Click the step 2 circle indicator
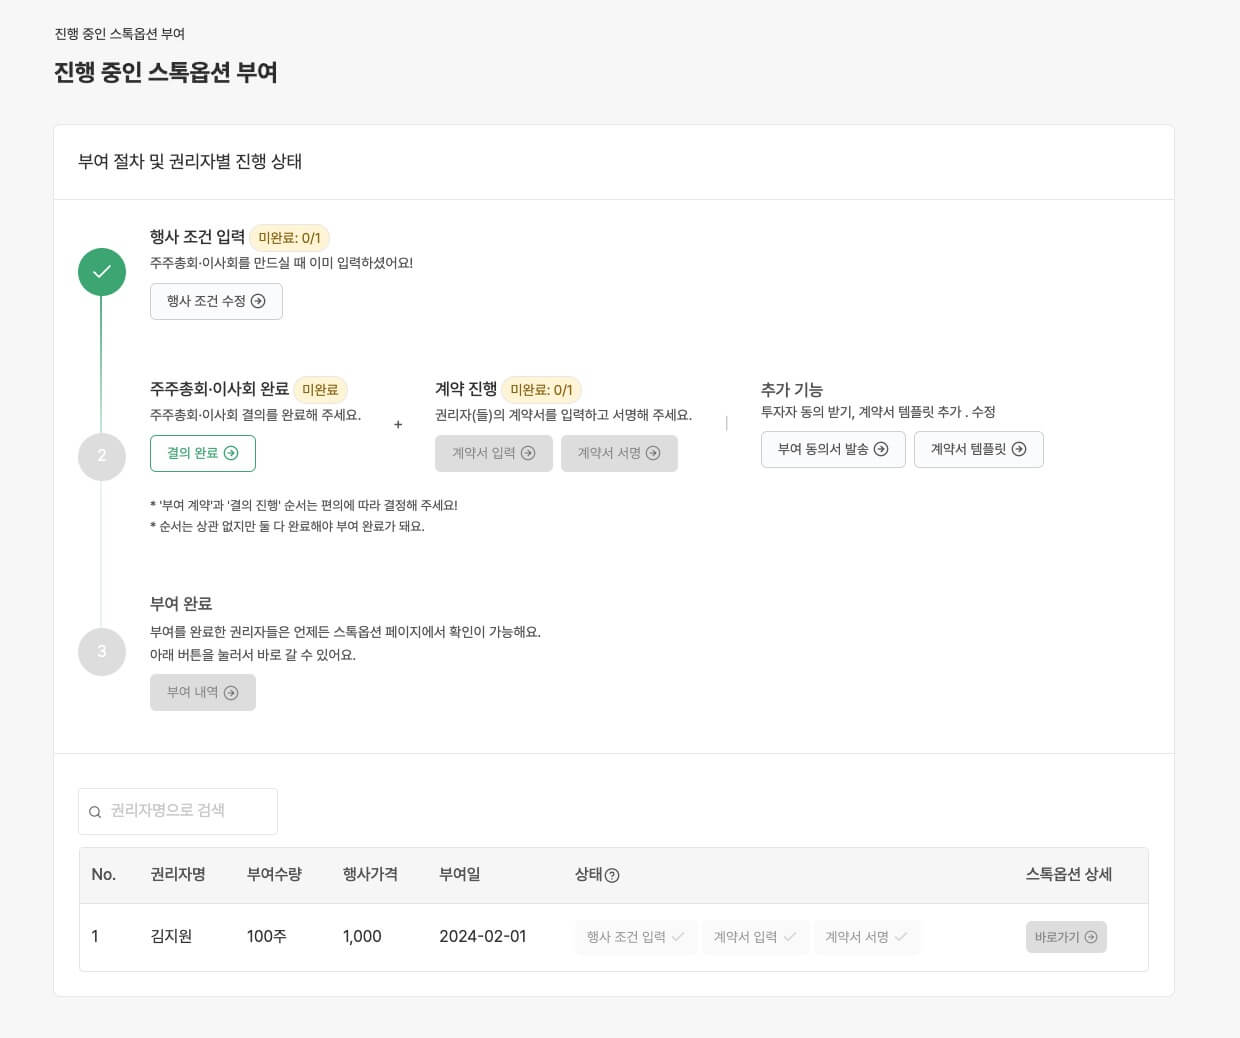1240x1038 pixels. click(x=101, y=455)
